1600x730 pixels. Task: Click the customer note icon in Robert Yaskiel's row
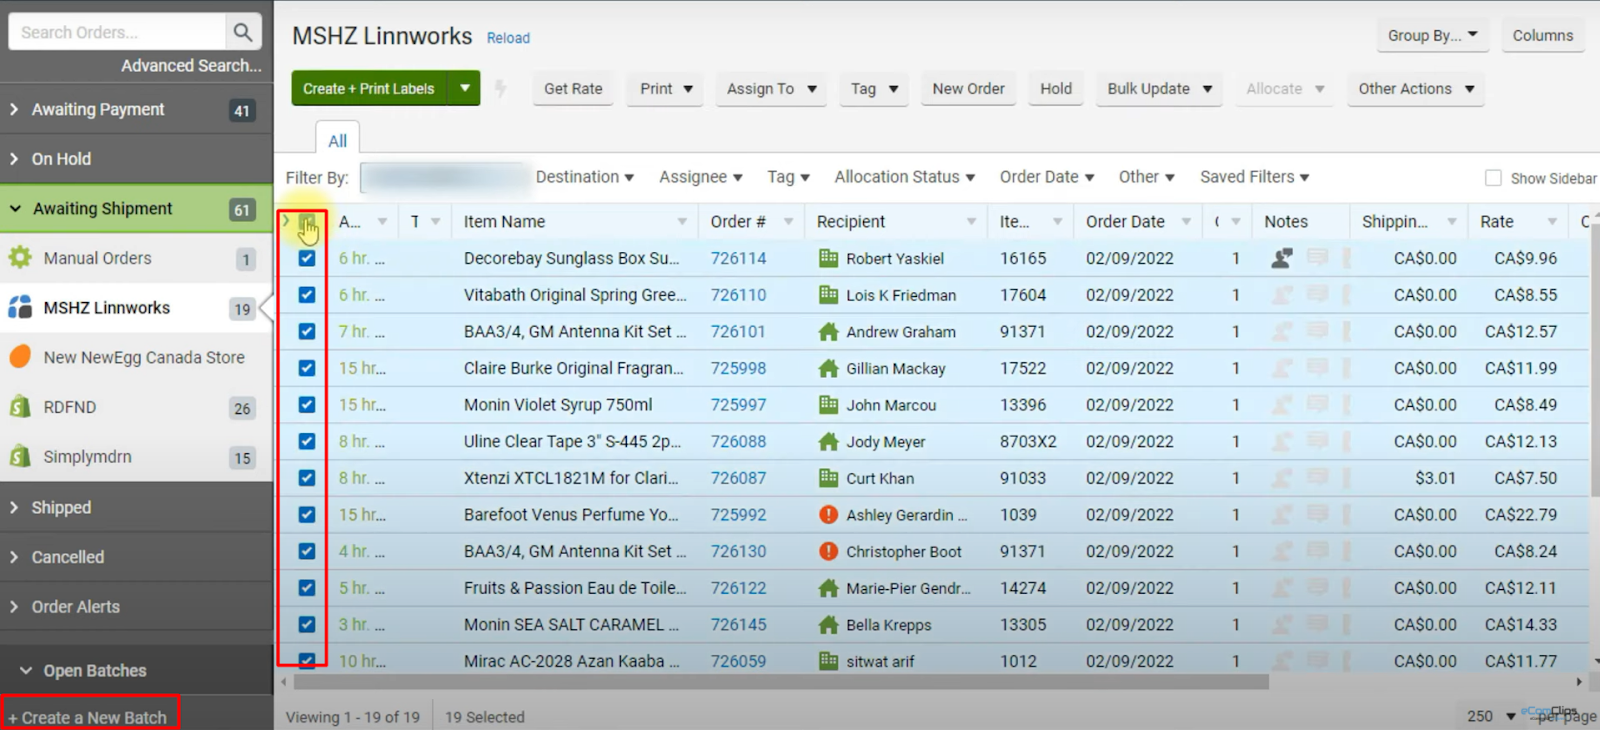(1282, 258)
